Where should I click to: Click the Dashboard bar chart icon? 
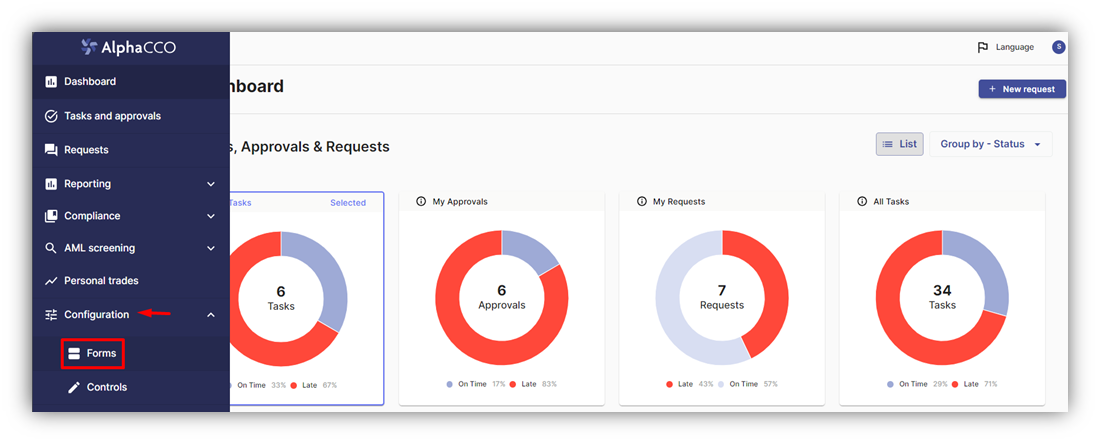click(x=51, y=82)
